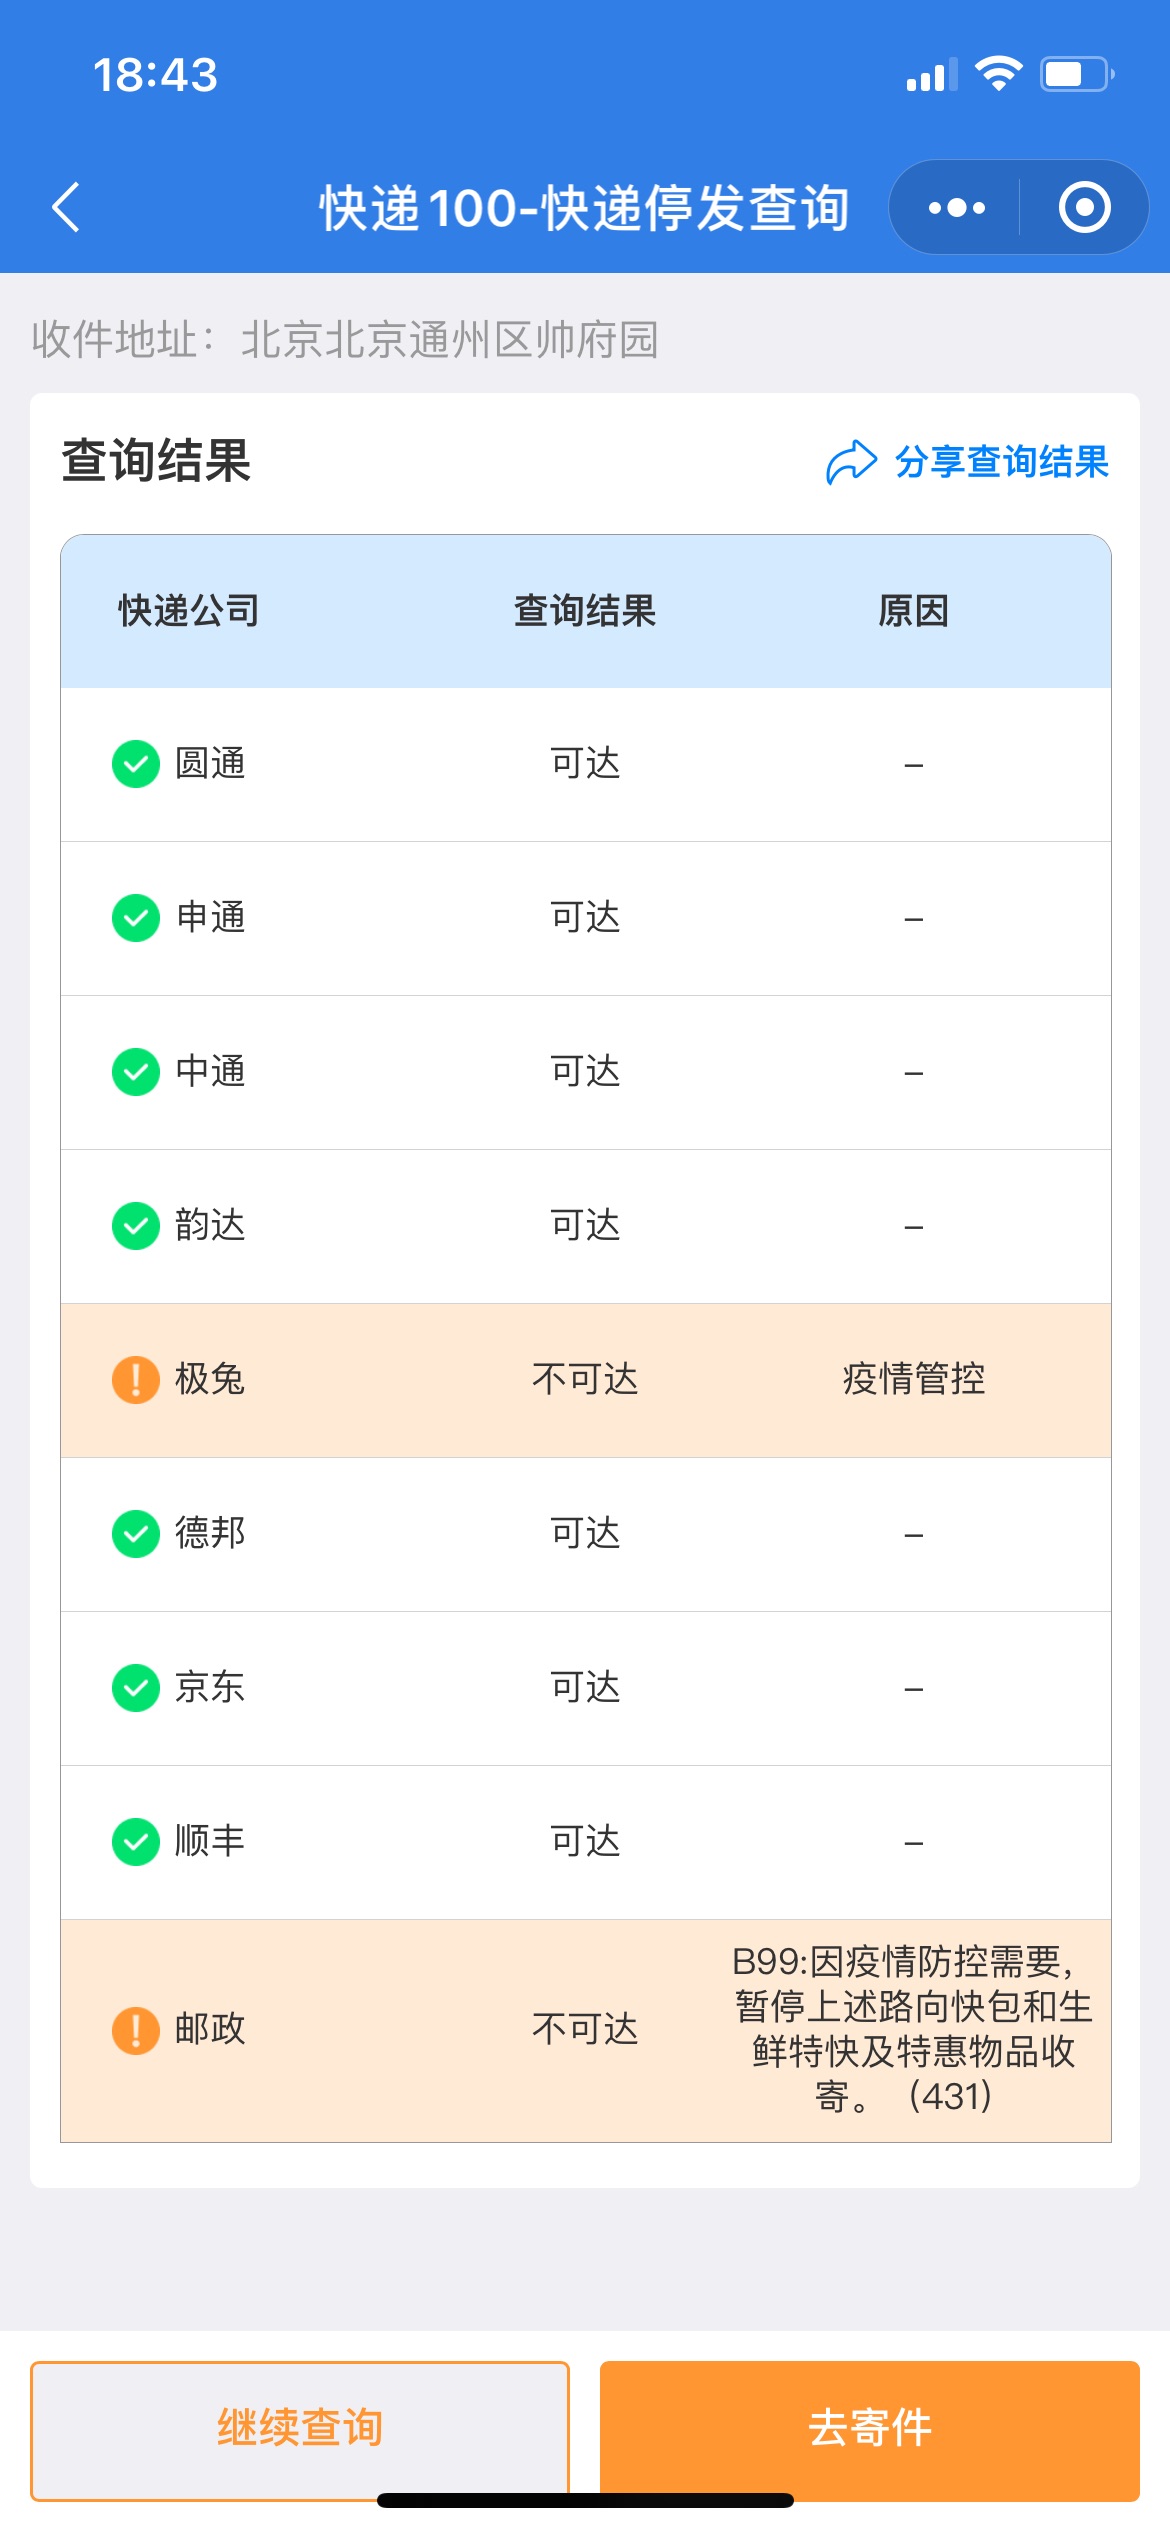Viewport: 1170px width, 2532px height.
Task: Select the 原因 column header
Action: [x=913, y=611]
